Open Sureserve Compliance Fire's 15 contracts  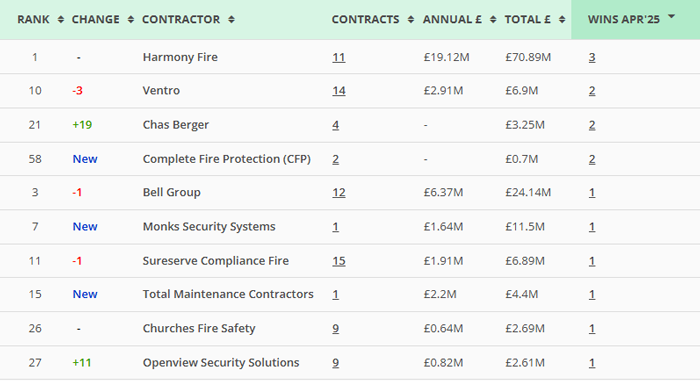pos(338,261)
